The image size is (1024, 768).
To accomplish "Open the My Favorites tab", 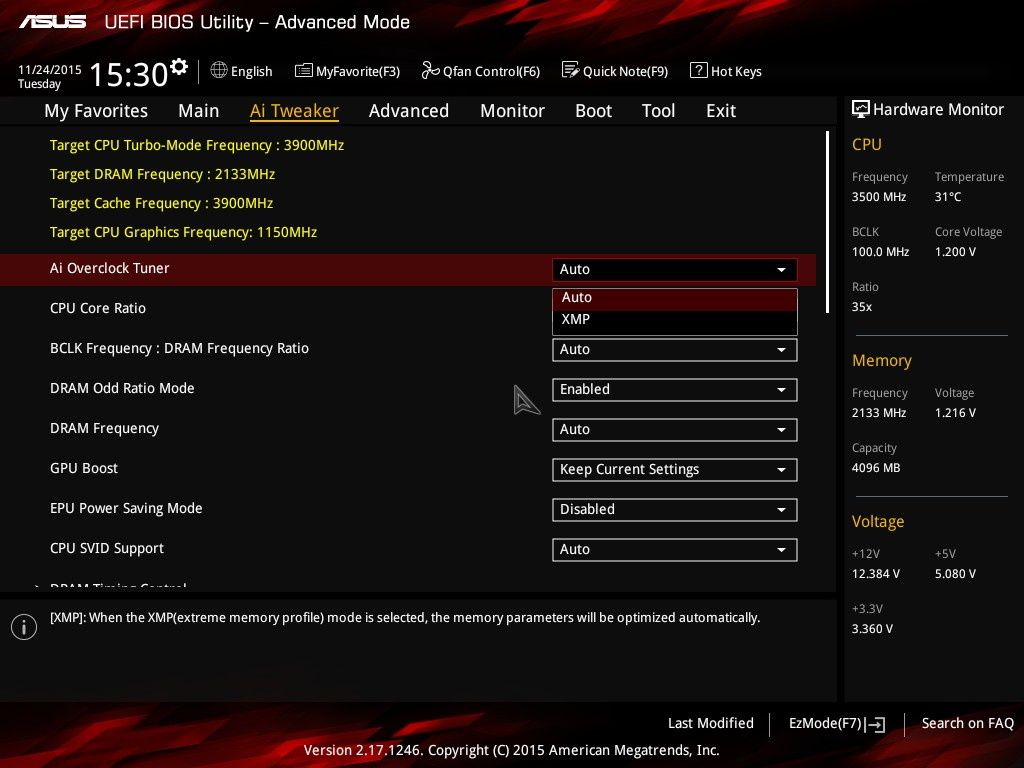I will tap(96, 111).
